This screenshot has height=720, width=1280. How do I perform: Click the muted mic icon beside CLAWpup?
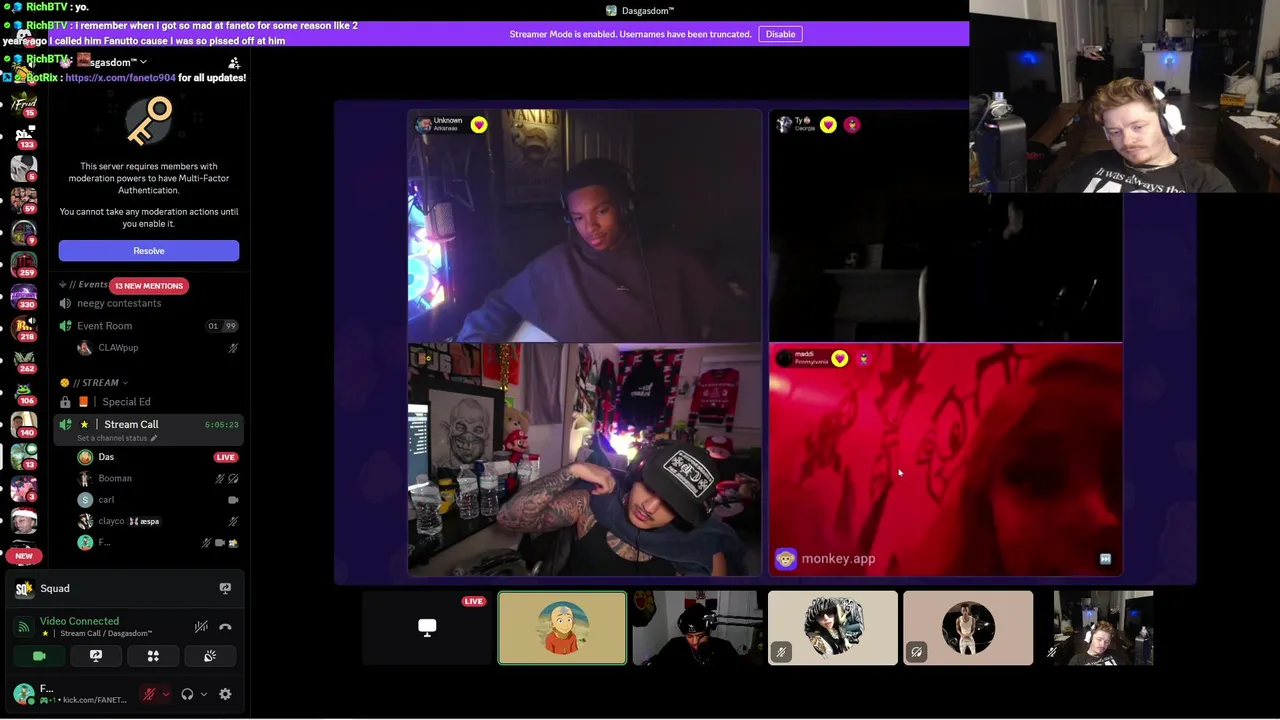coord(233,348)
